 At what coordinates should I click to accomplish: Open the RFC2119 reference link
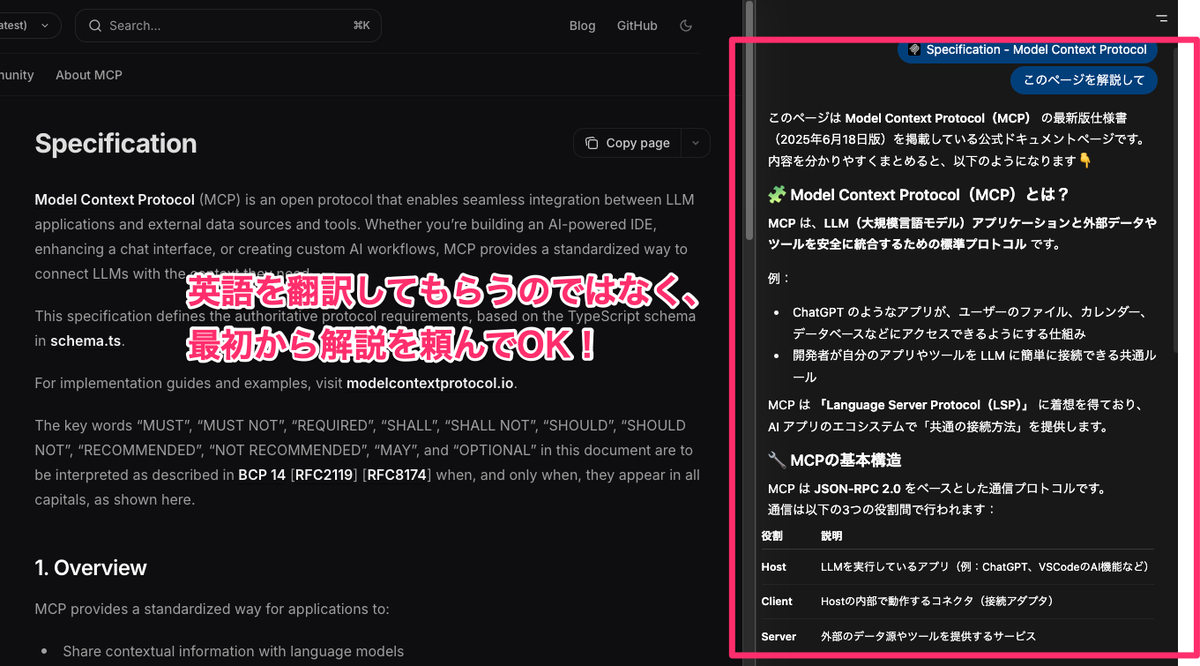pos(324,475)
